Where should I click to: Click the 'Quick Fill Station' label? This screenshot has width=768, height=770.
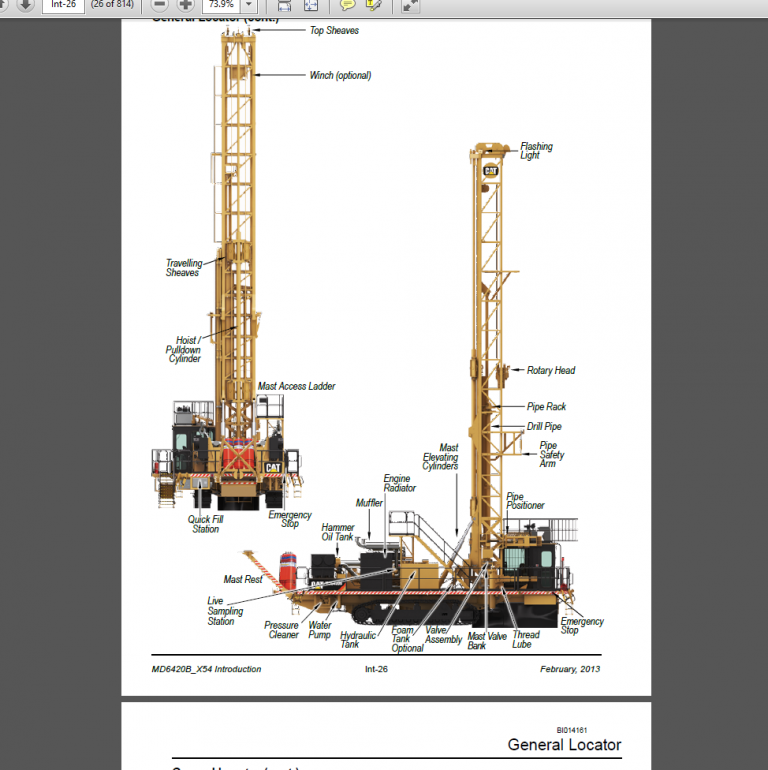pyautogui.click(x=205, y=524)
